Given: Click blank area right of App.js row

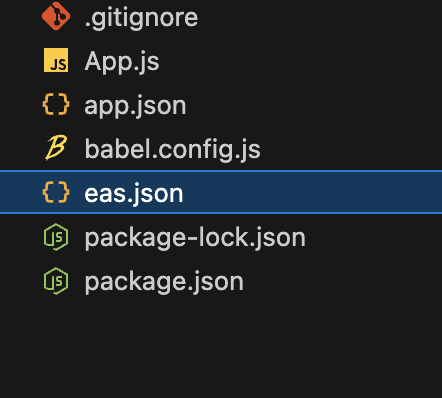Looking at the screenshot, I should coord(300,60).
